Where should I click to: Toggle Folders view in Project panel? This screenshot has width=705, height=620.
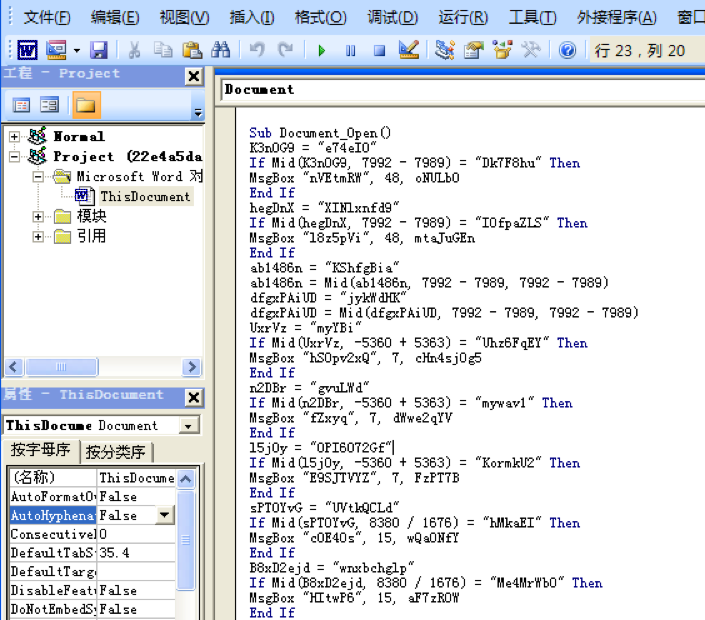pyautogui.click(x=86, y=105)
